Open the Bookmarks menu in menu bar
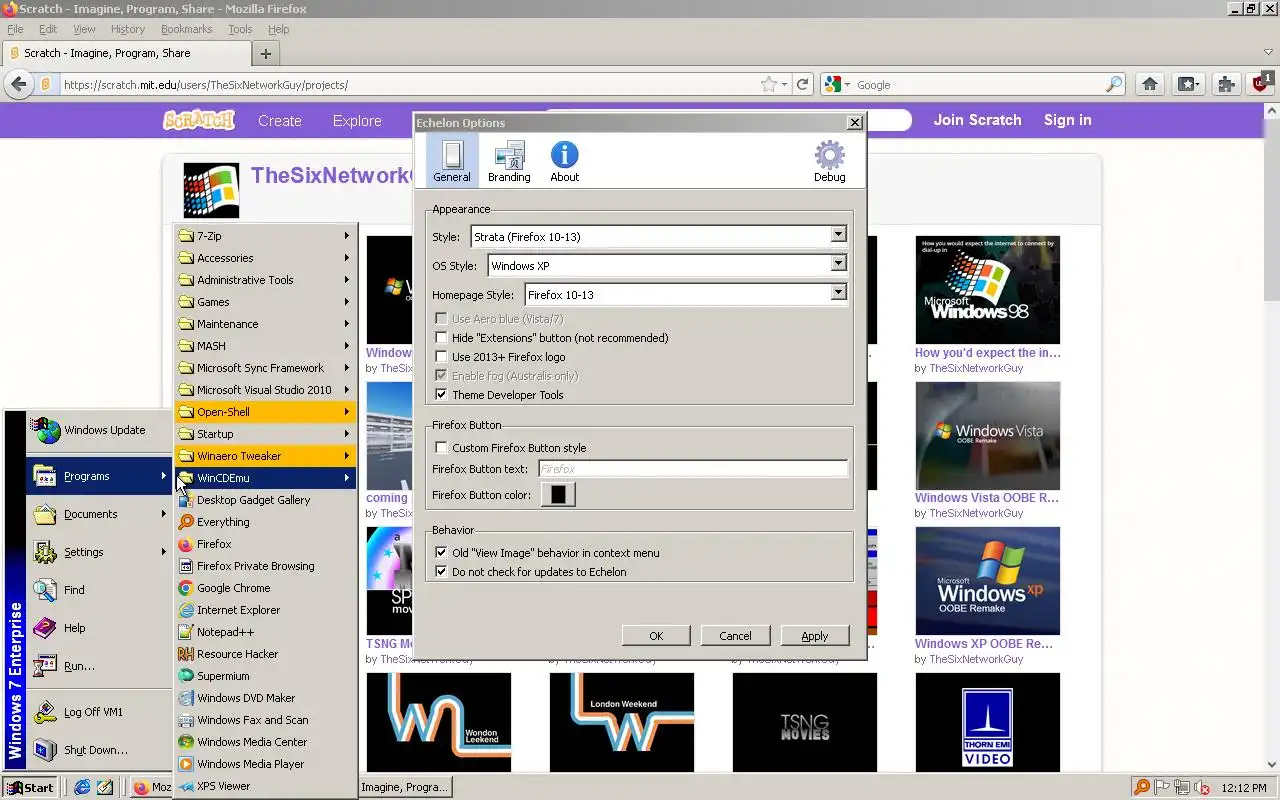1280x800 pixels. tap(186, 30)
